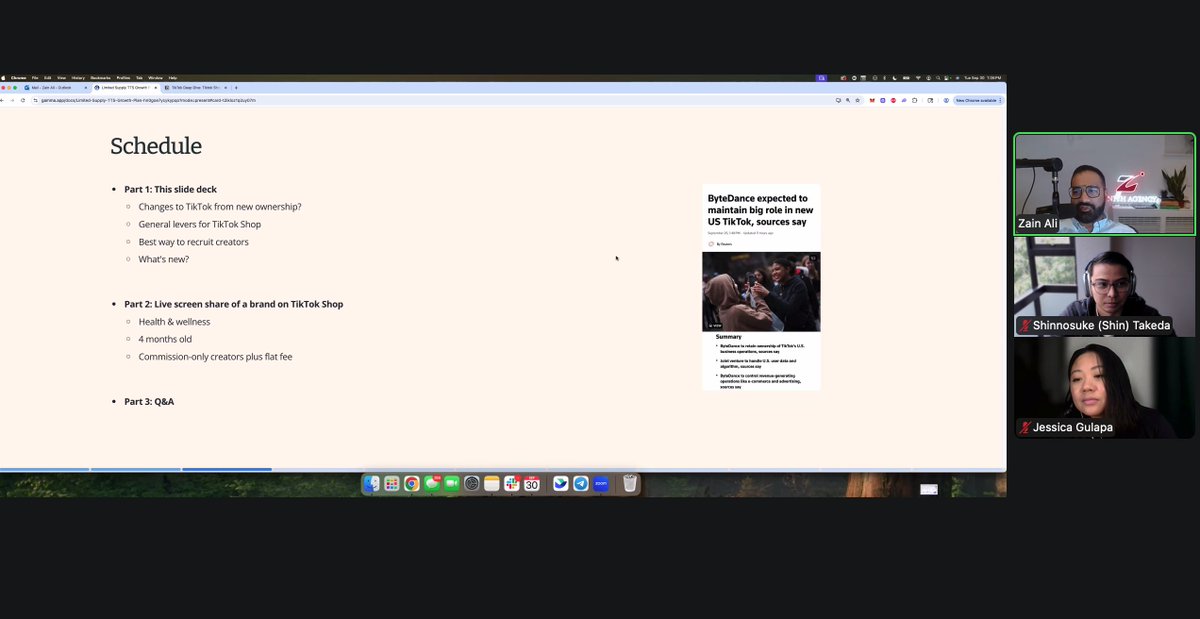This screenshot has width=1200, height=619.
Task: Open Calendar showing 30 in Dock
Action: pos(532,484)
